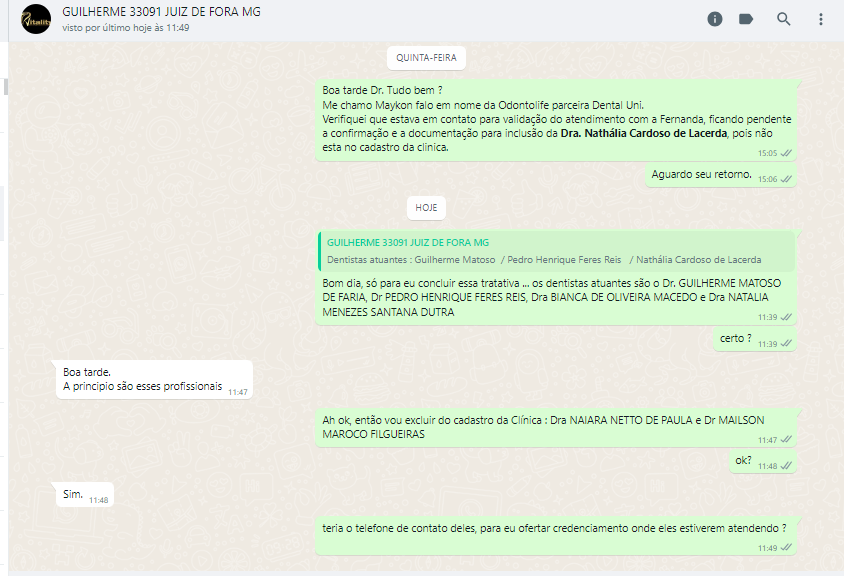The image size is (844, 576).
Task: Select message 'Ah ok, então vou excluir do cadastro'
Action: tap(555, 427)
